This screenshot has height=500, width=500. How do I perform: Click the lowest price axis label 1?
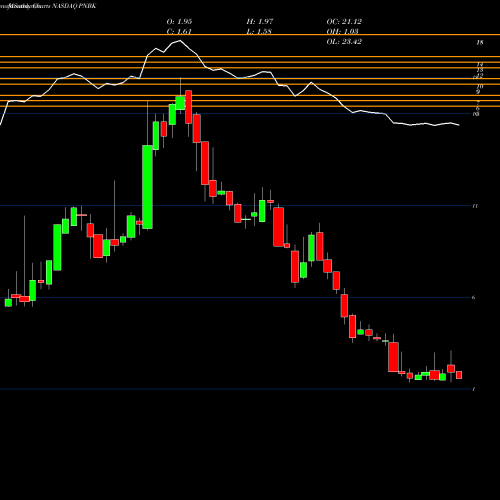tap(474, 389)
